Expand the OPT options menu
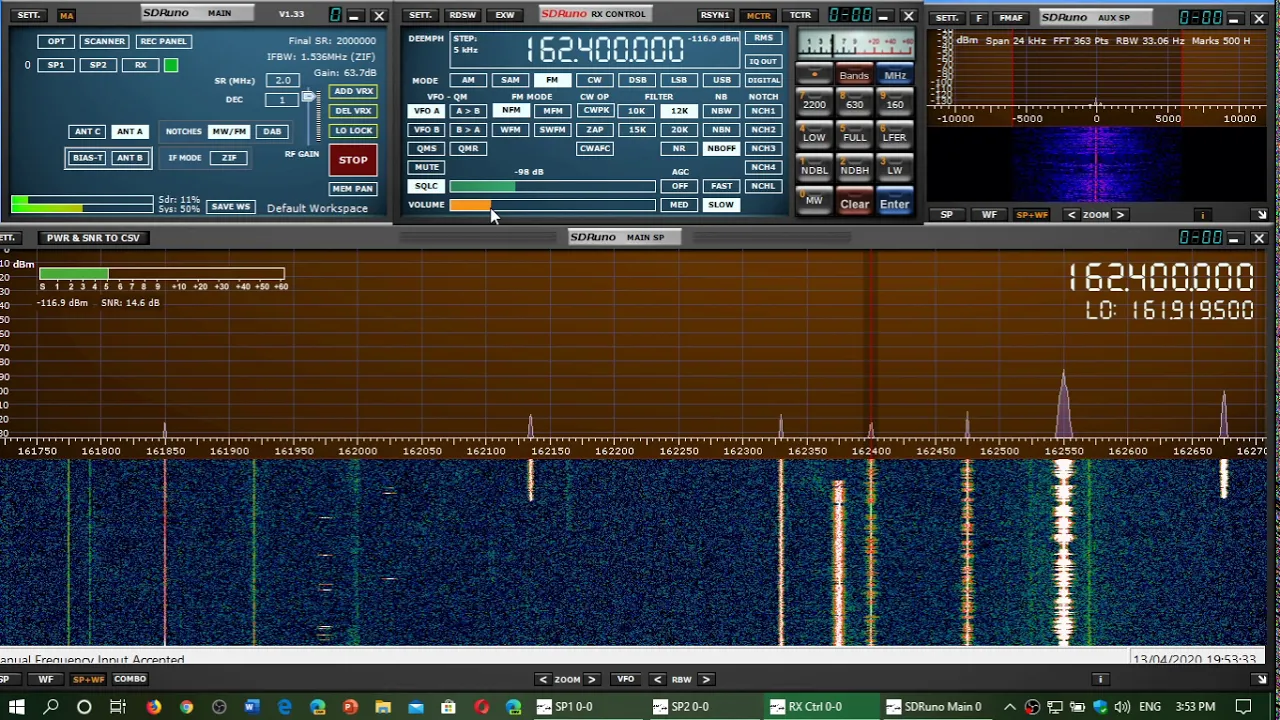 [56, 41]
